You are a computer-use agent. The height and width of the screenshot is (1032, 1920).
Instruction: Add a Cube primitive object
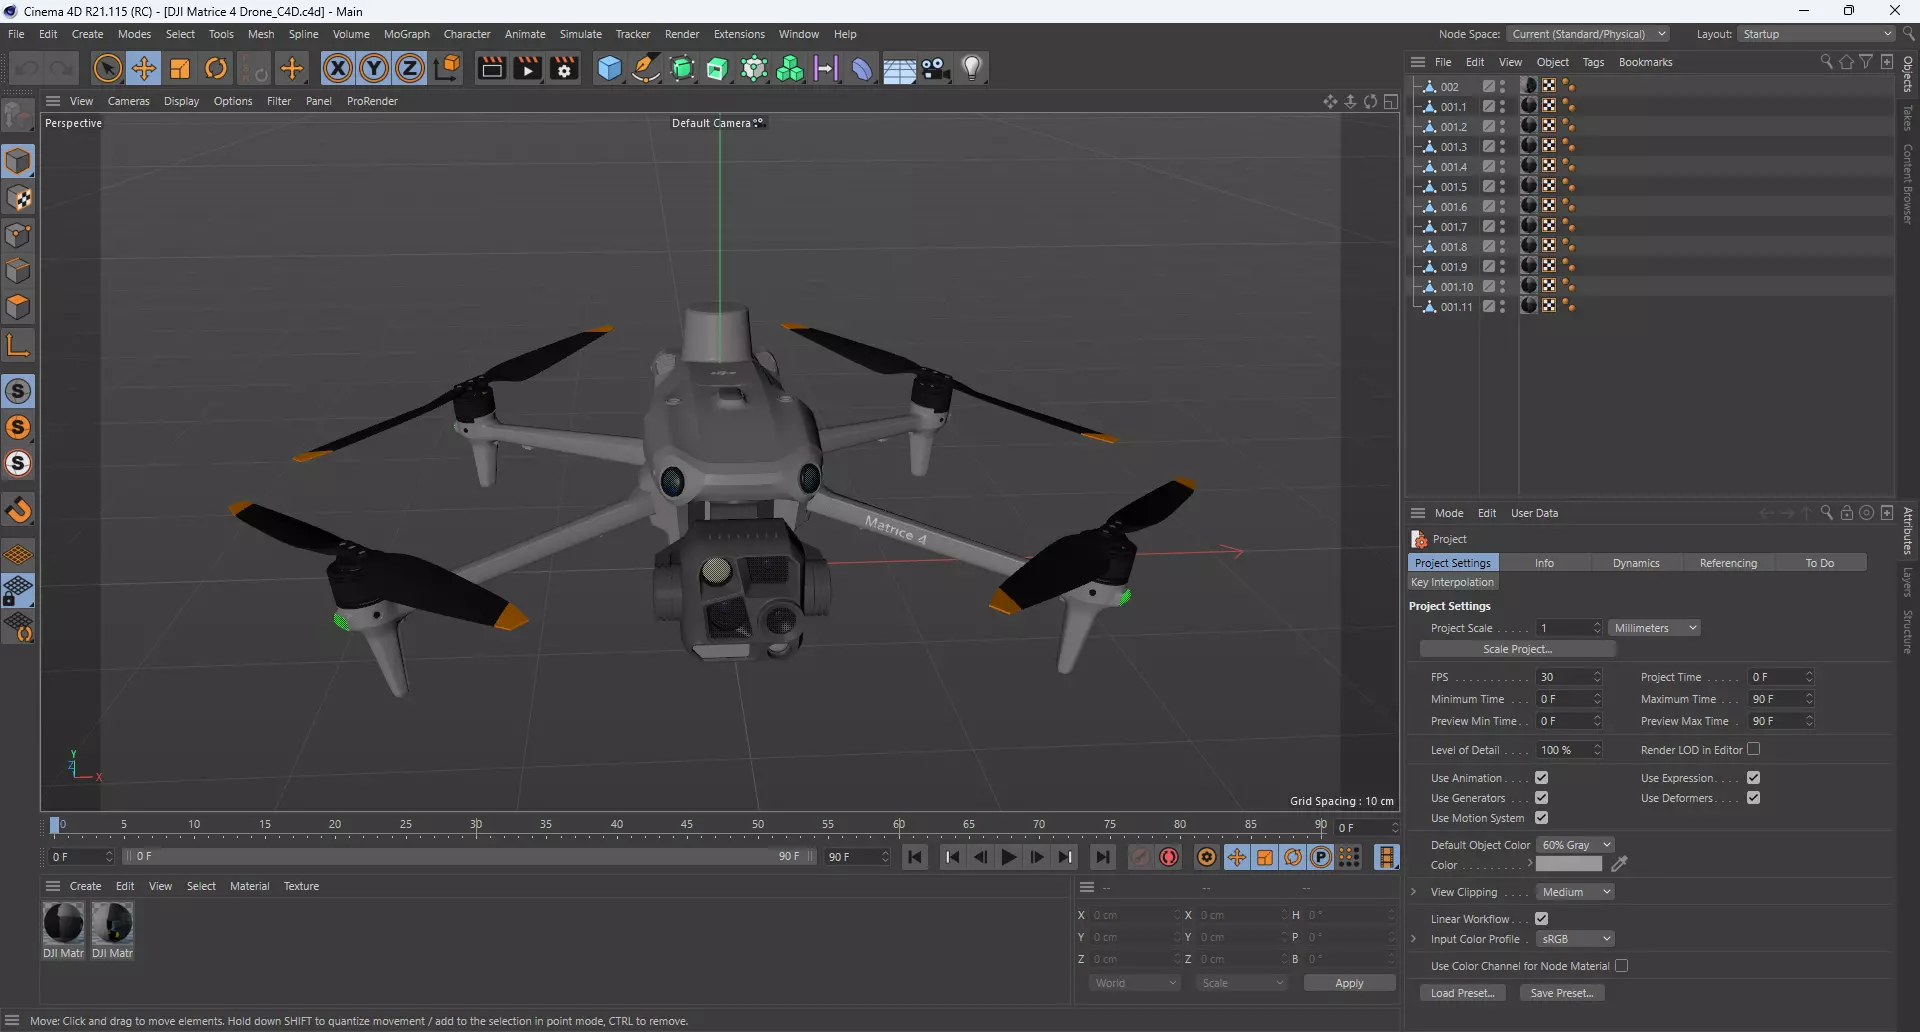pos(609,68)
